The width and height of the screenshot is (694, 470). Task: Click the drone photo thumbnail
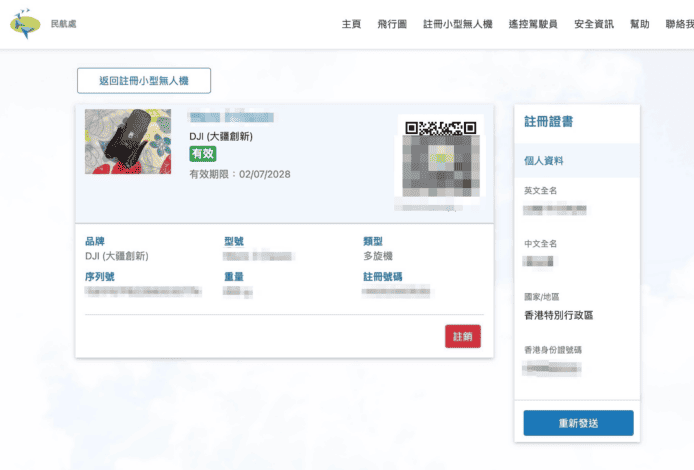pos(128,142)
